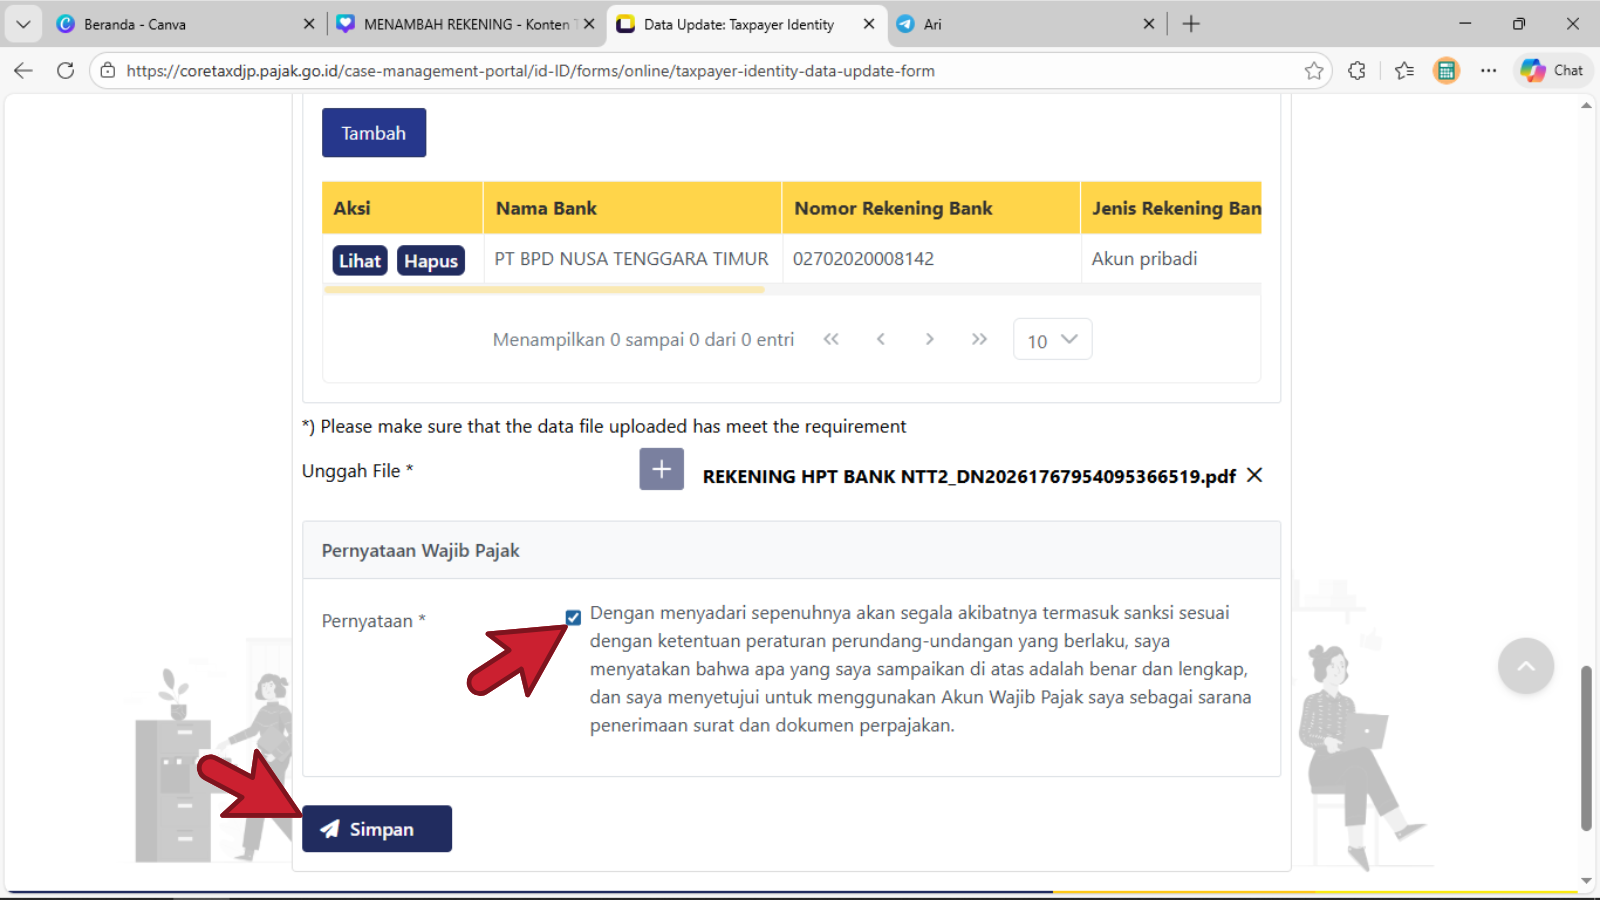The image size is (1600, 900).
Task: Uncheck the Pernyataan declaration checkbox
Action: tap(573, 617)
